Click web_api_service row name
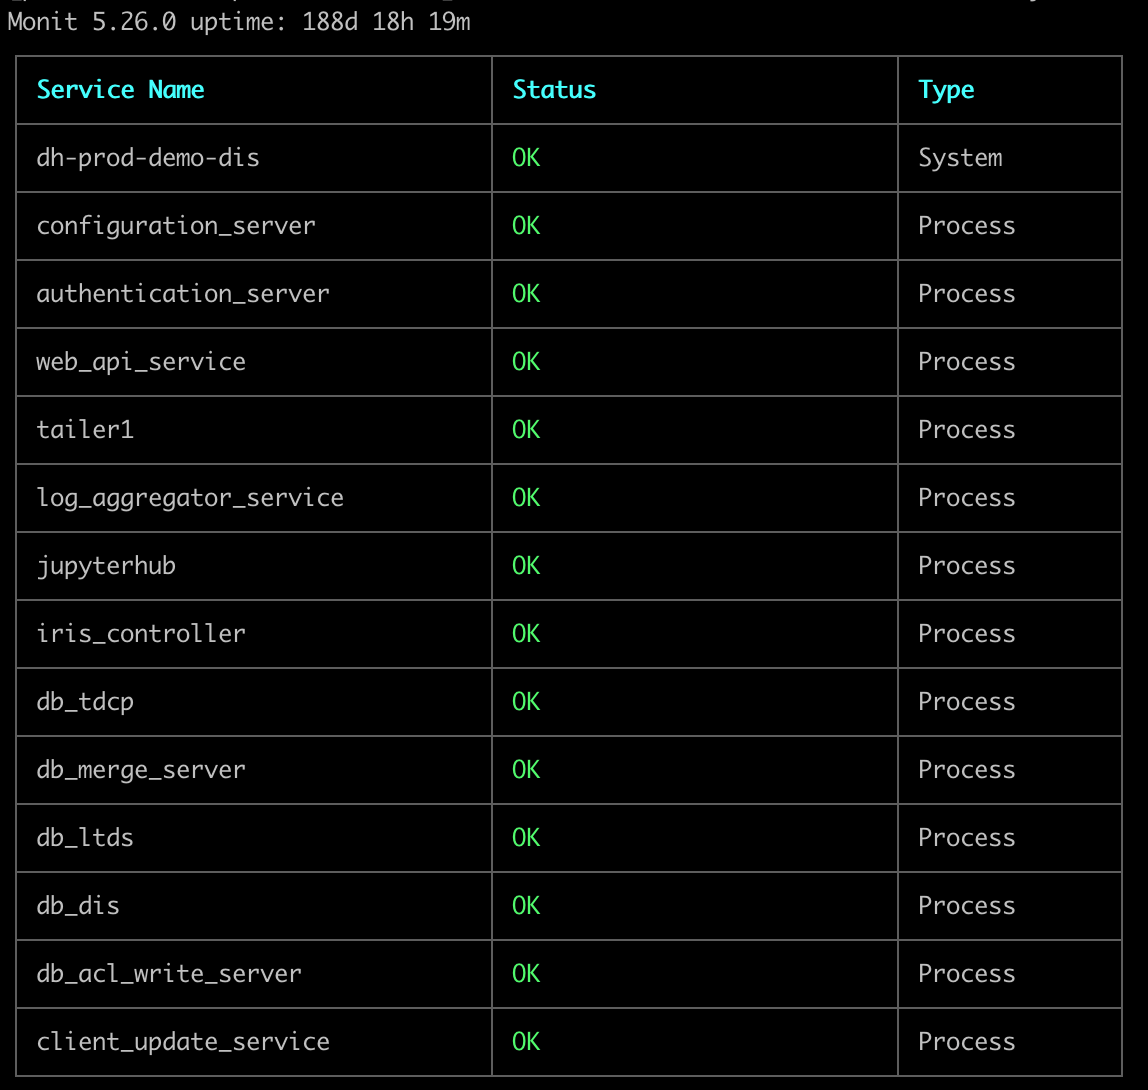The width and height of the screenshot is (1148, 1090). [x=141, y=362]
